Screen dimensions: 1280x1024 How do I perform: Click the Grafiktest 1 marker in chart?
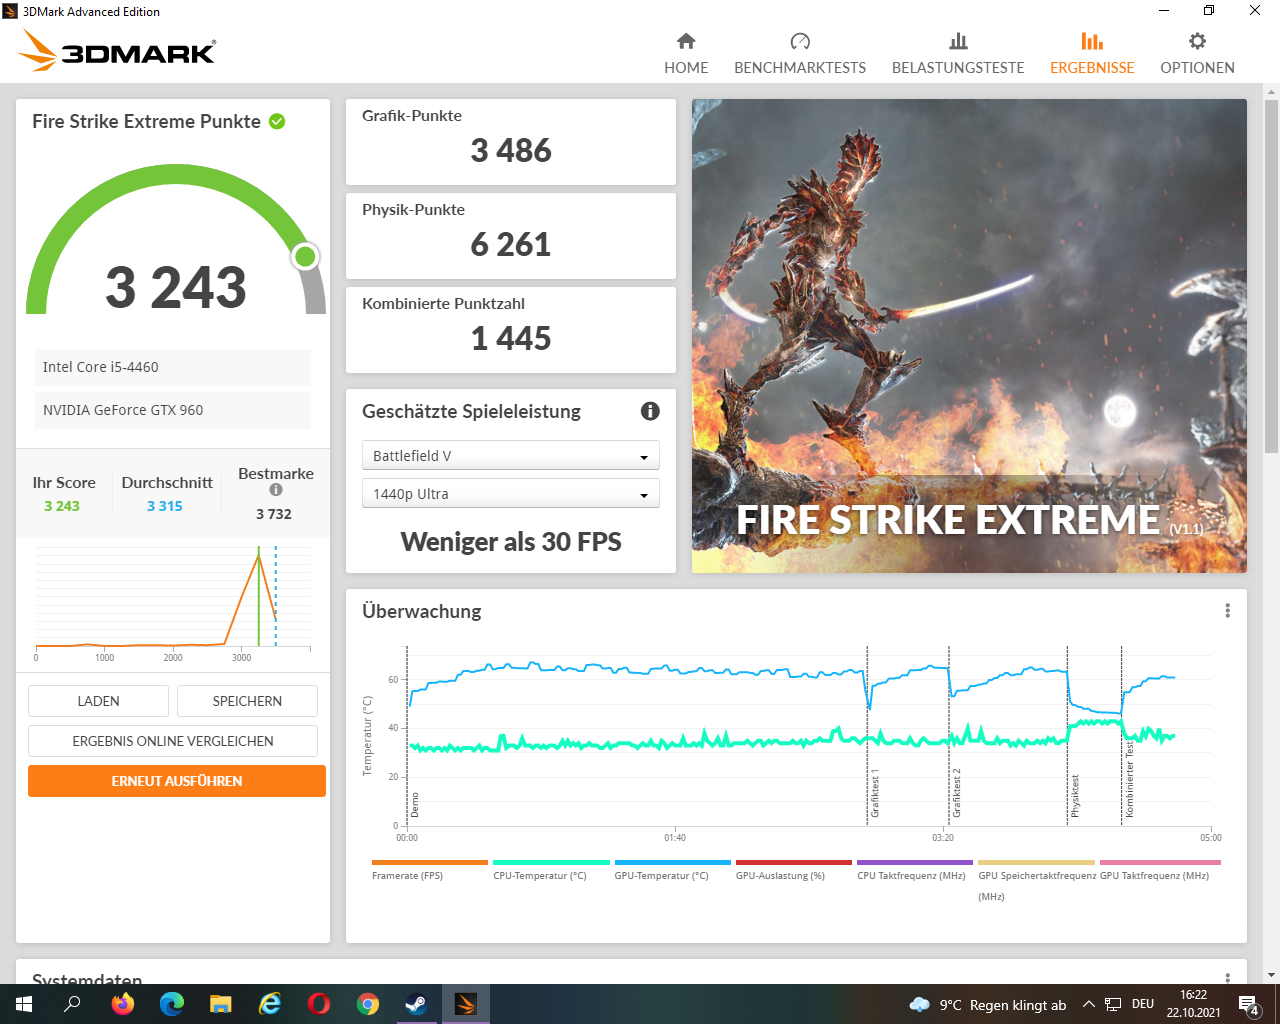point(874,793)
